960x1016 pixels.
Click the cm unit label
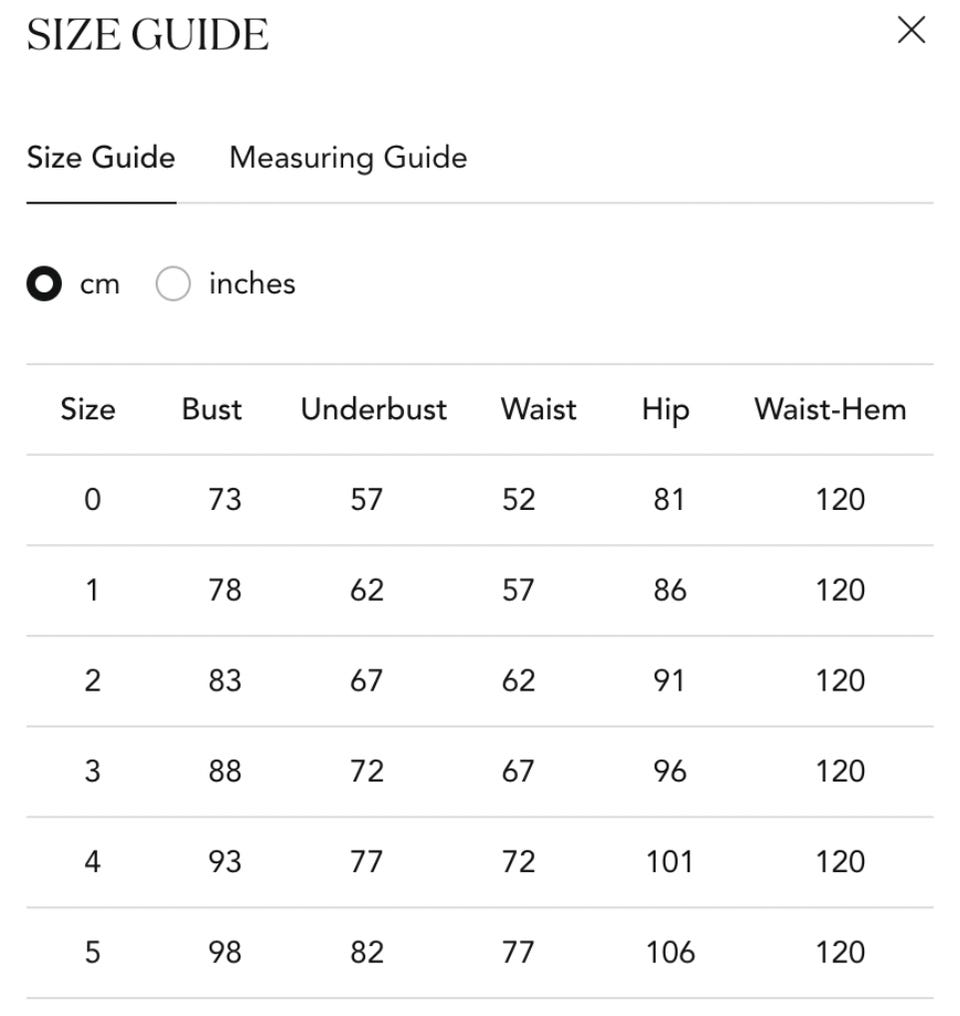pyautogui.click(x=100, y=285)
